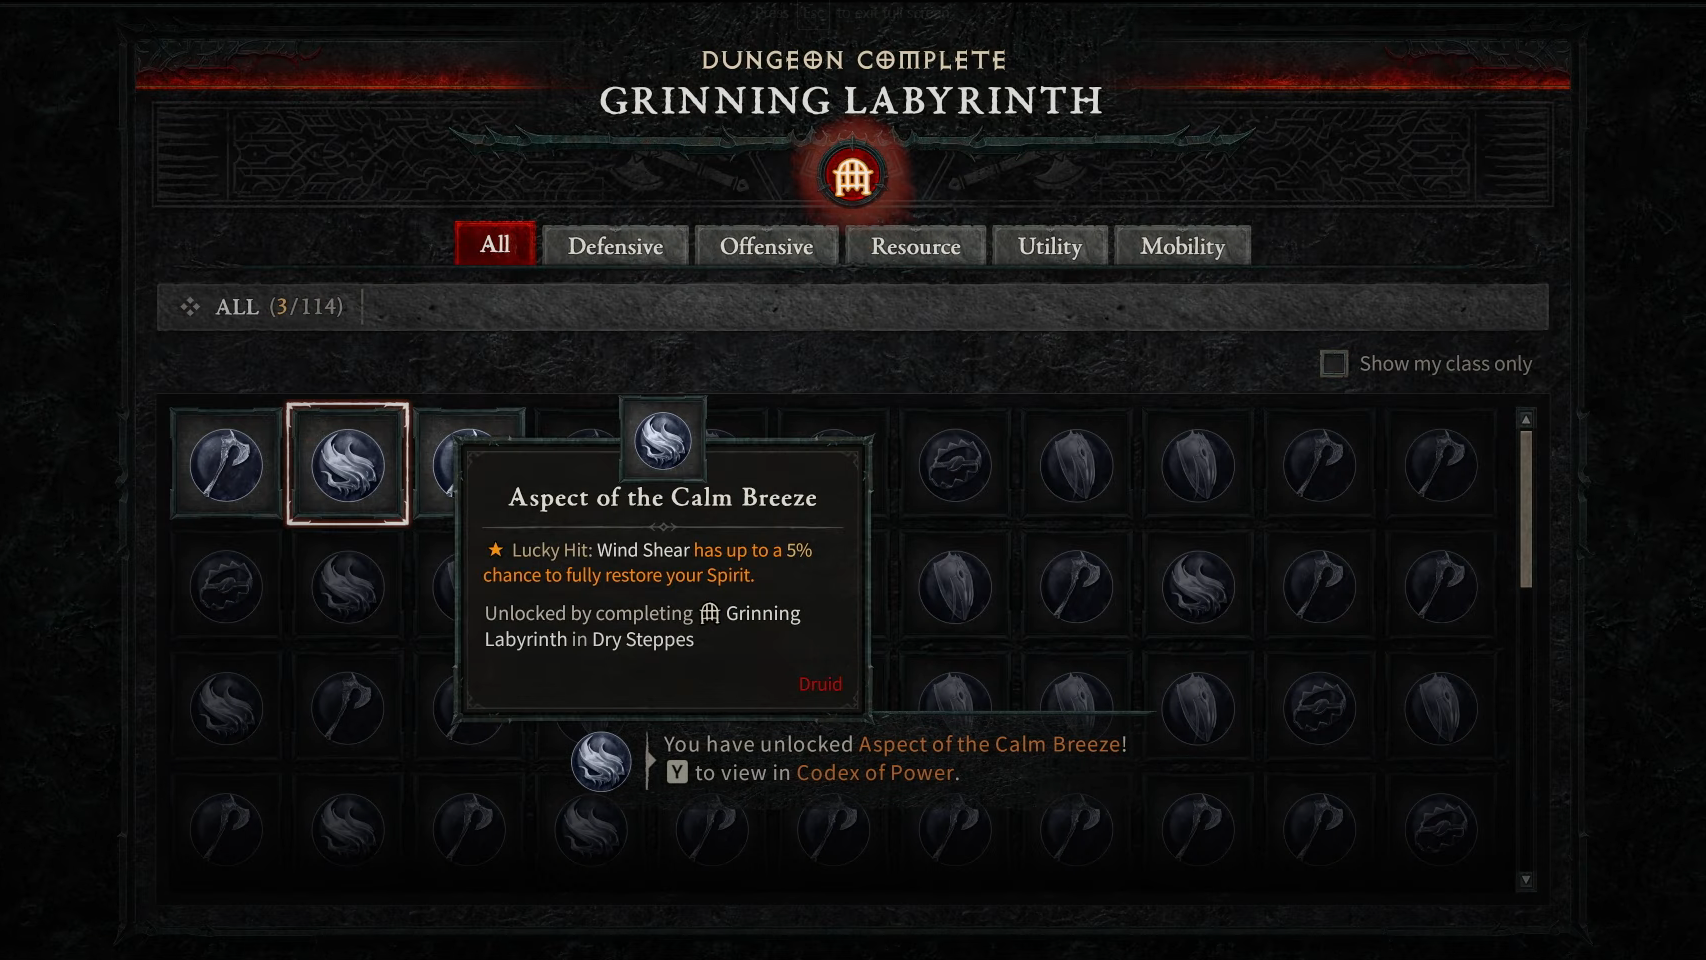Click the Calm Breeze icon atop the tooltip

pos(663,441)
